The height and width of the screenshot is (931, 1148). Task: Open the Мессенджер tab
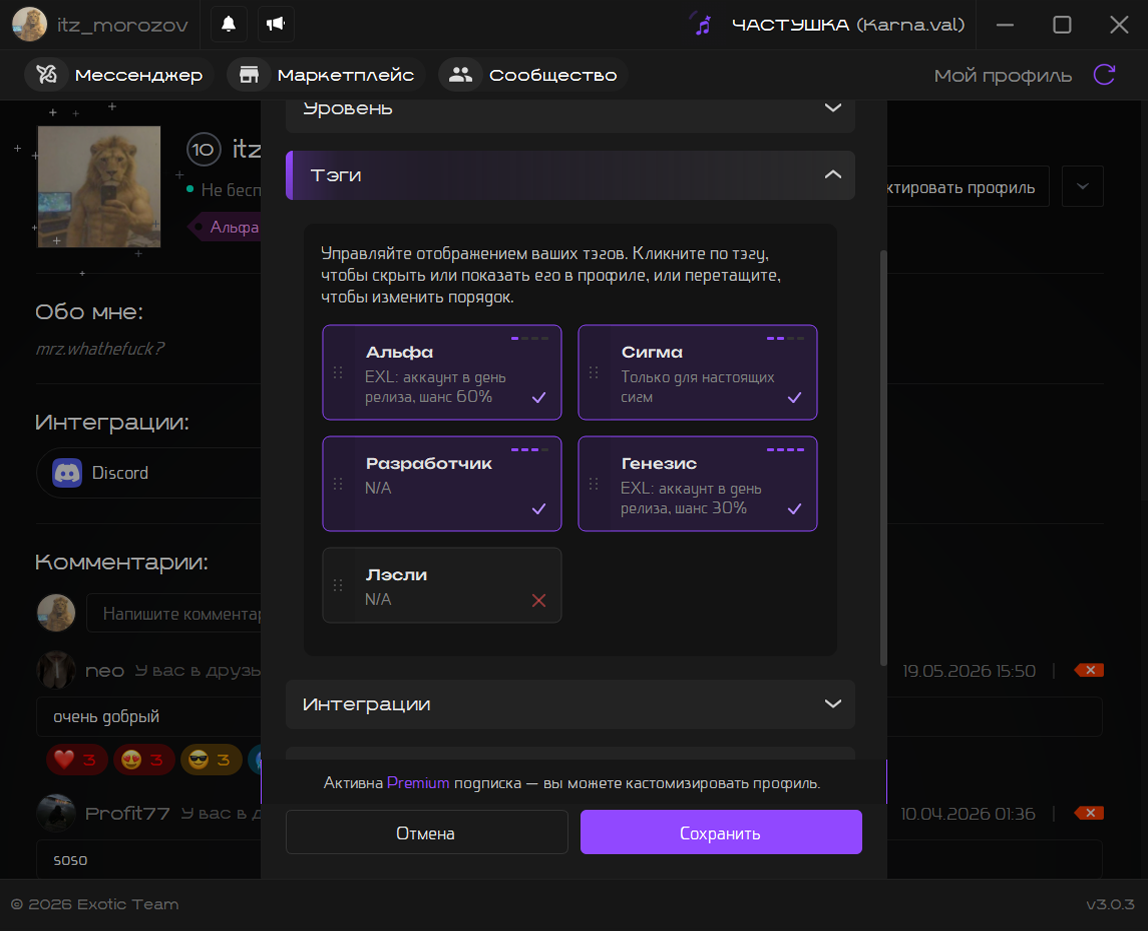point(119,75)
